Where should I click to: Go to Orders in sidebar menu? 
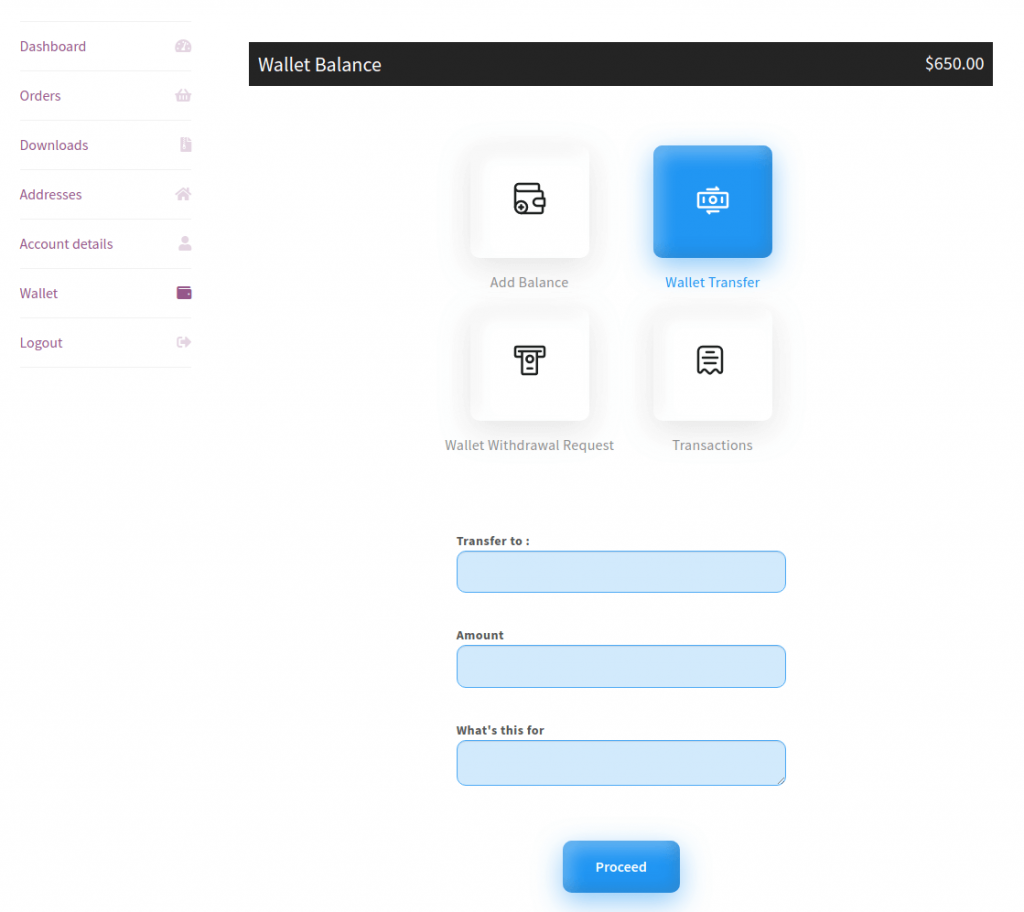coord(40,95)
